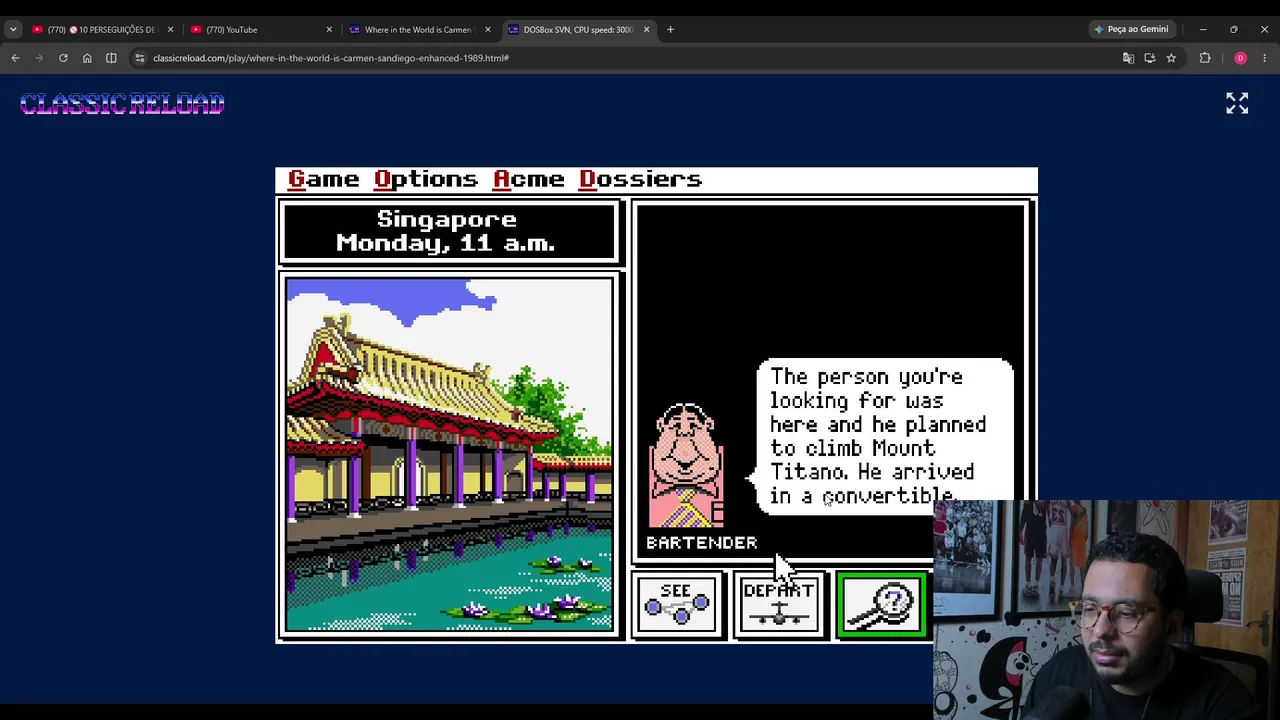Click the 'Peça ao Gemini' button

(x=1131, y=30)
